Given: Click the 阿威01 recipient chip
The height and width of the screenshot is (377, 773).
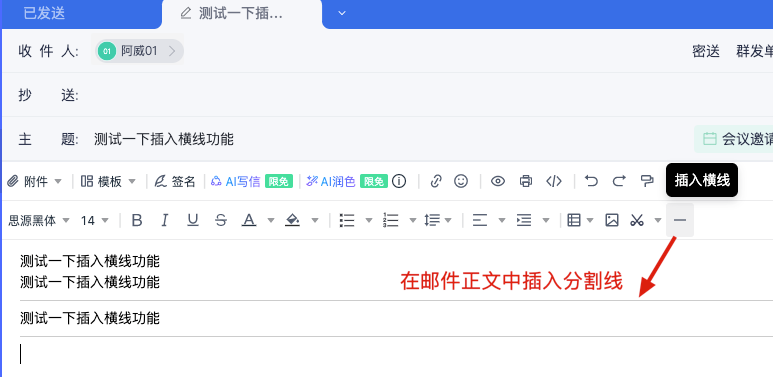Looking at the screenshot, I should point(140,51).
